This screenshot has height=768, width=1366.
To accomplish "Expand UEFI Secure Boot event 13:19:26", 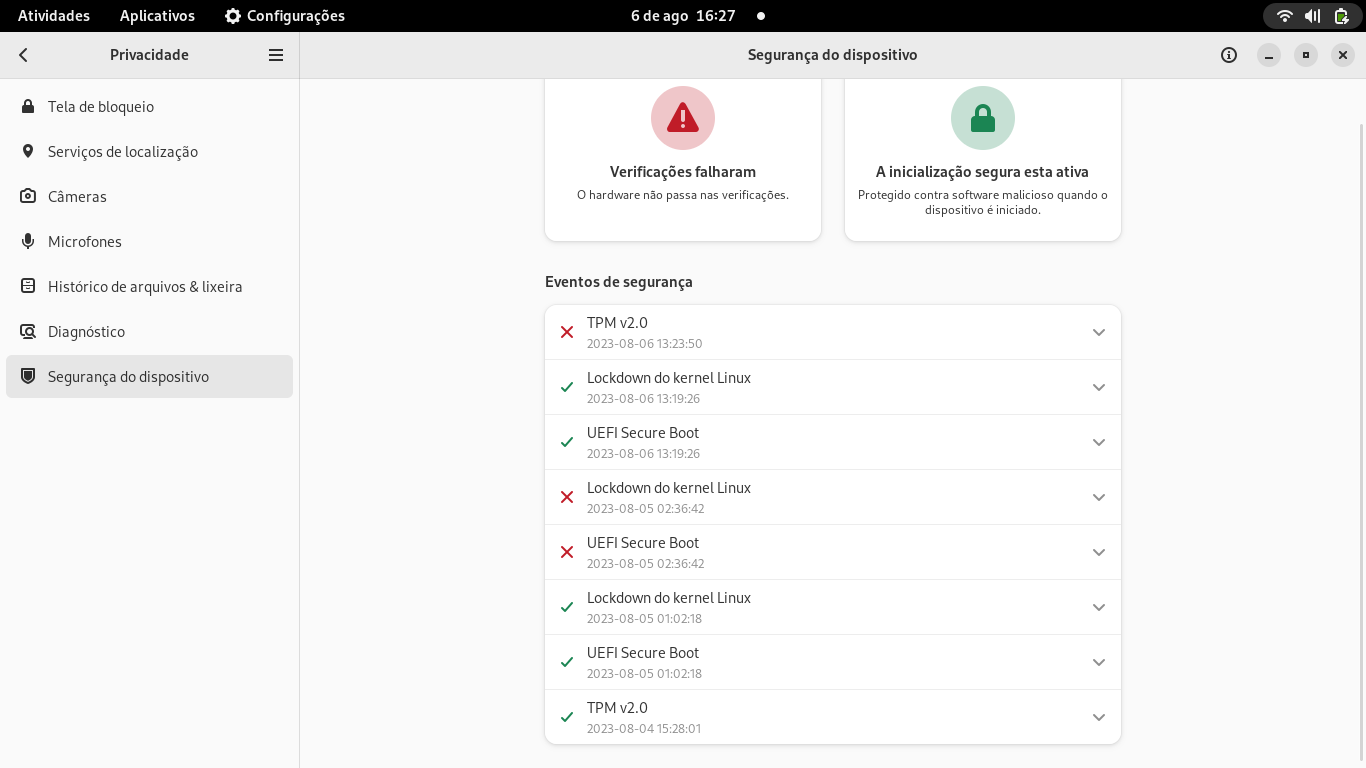I will (x=1099, y=442).
